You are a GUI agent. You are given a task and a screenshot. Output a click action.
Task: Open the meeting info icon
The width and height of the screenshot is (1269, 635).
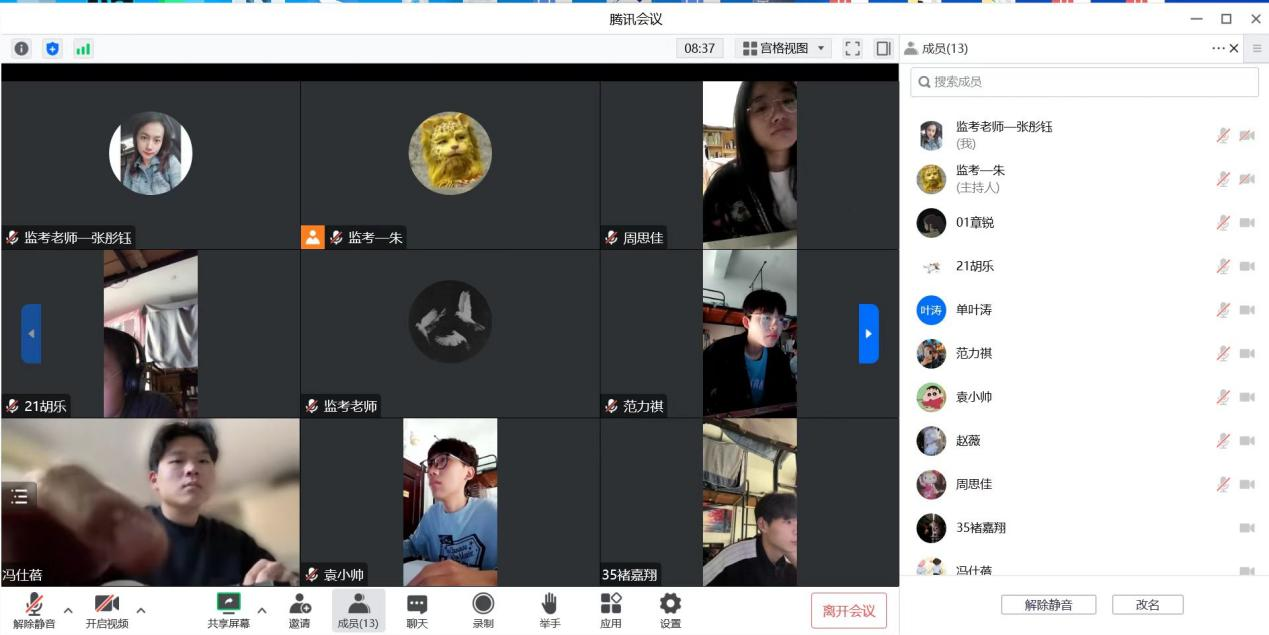(x=21, y=48)
